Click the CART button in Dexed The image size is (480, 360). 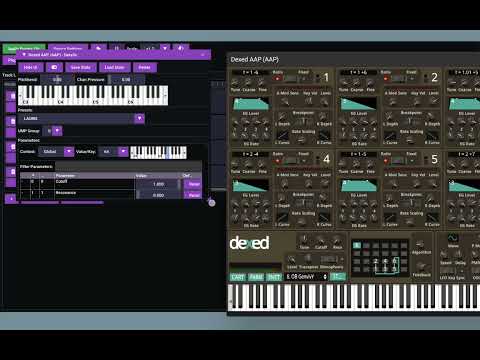pyautogui.click(x=238, y=277)
